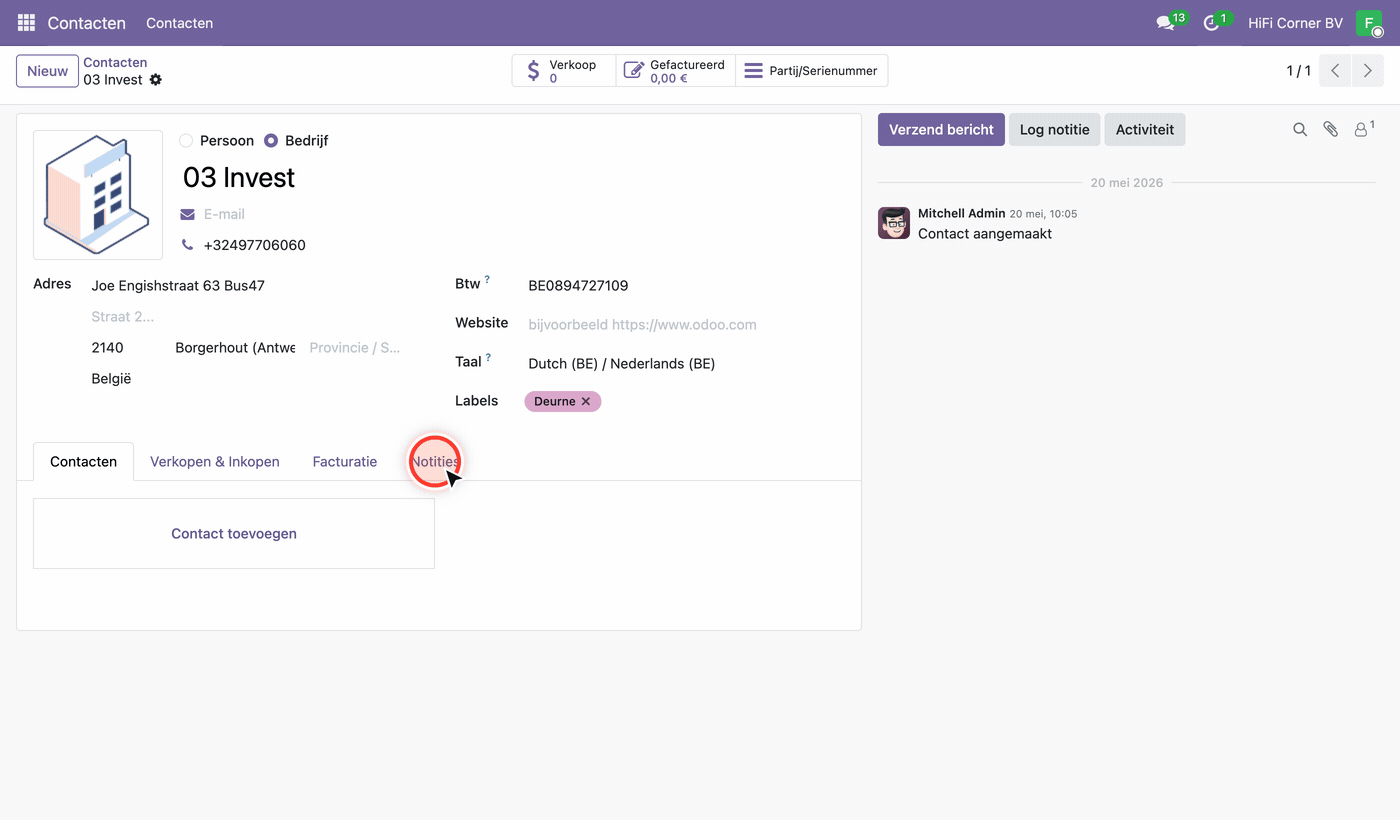Image resolution: width=1400 pixels, height=820 pixels.
Task: Switch to the Facturatie tab
Action: 345,462
